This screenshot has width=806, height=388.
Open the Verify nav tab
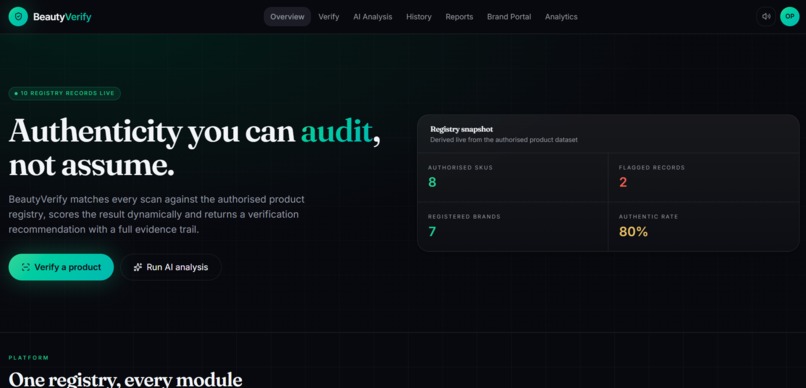click(x=328, y=16)
